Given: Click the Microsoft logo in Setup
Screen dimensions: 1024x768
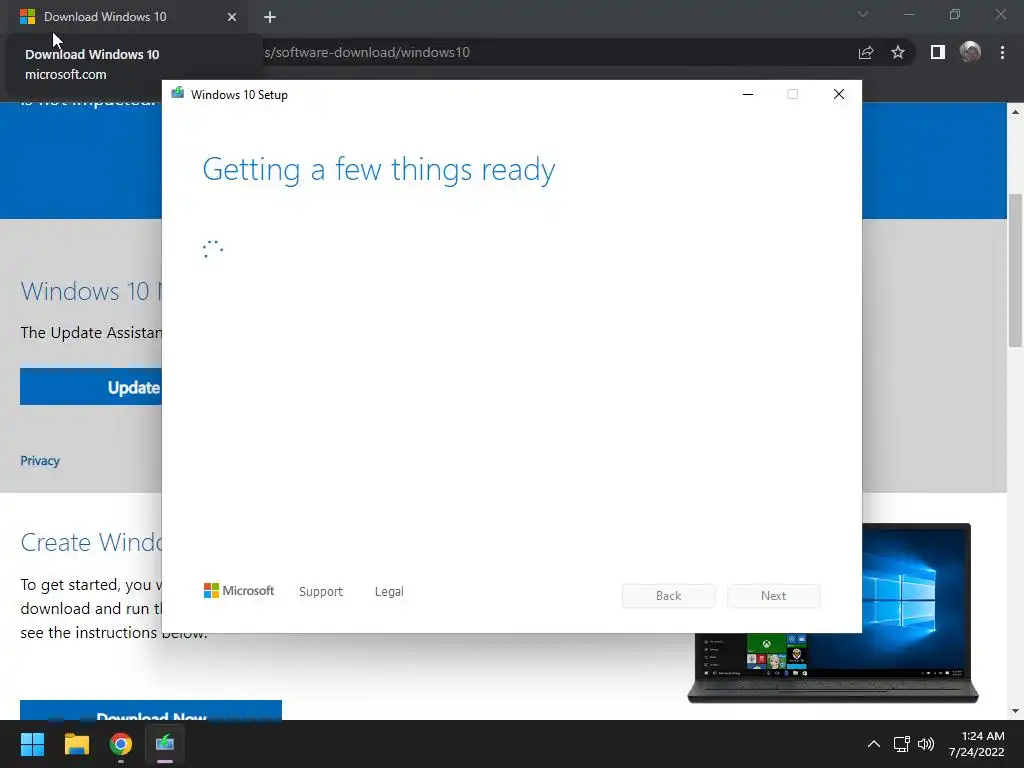Looking at the screenshot, I should pyautogui.click(x=239, y=591).
